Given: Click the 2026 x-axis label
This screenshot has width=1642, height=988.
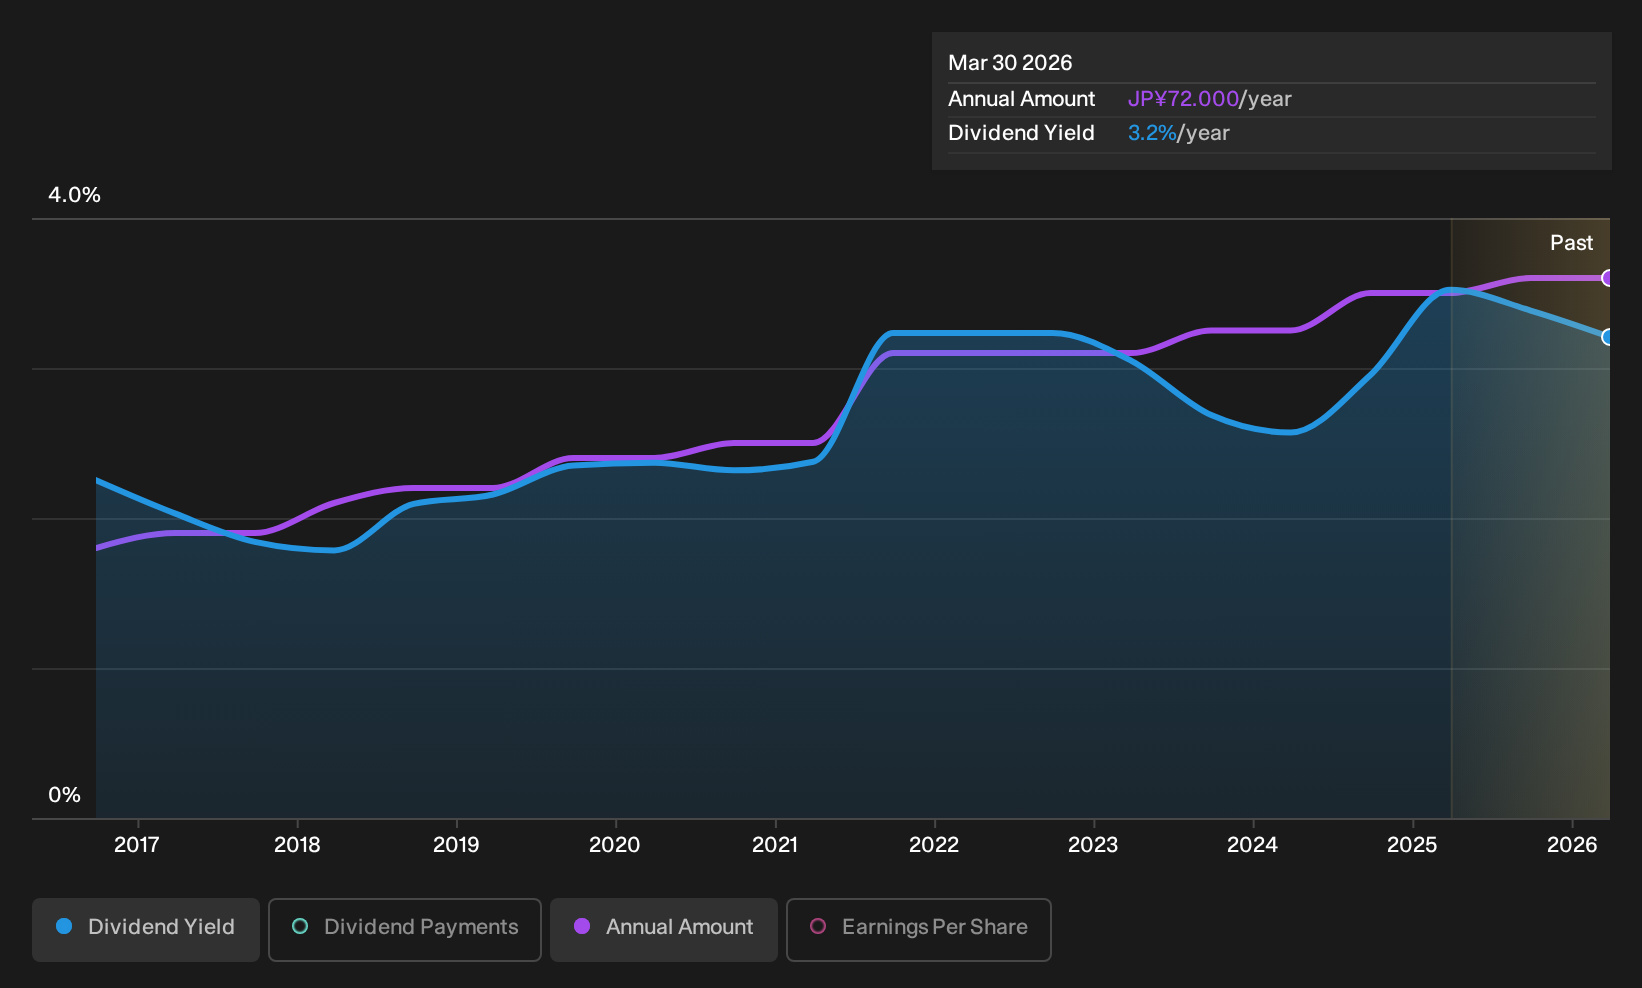Looking at the screenshot, I should point(1572,845).
